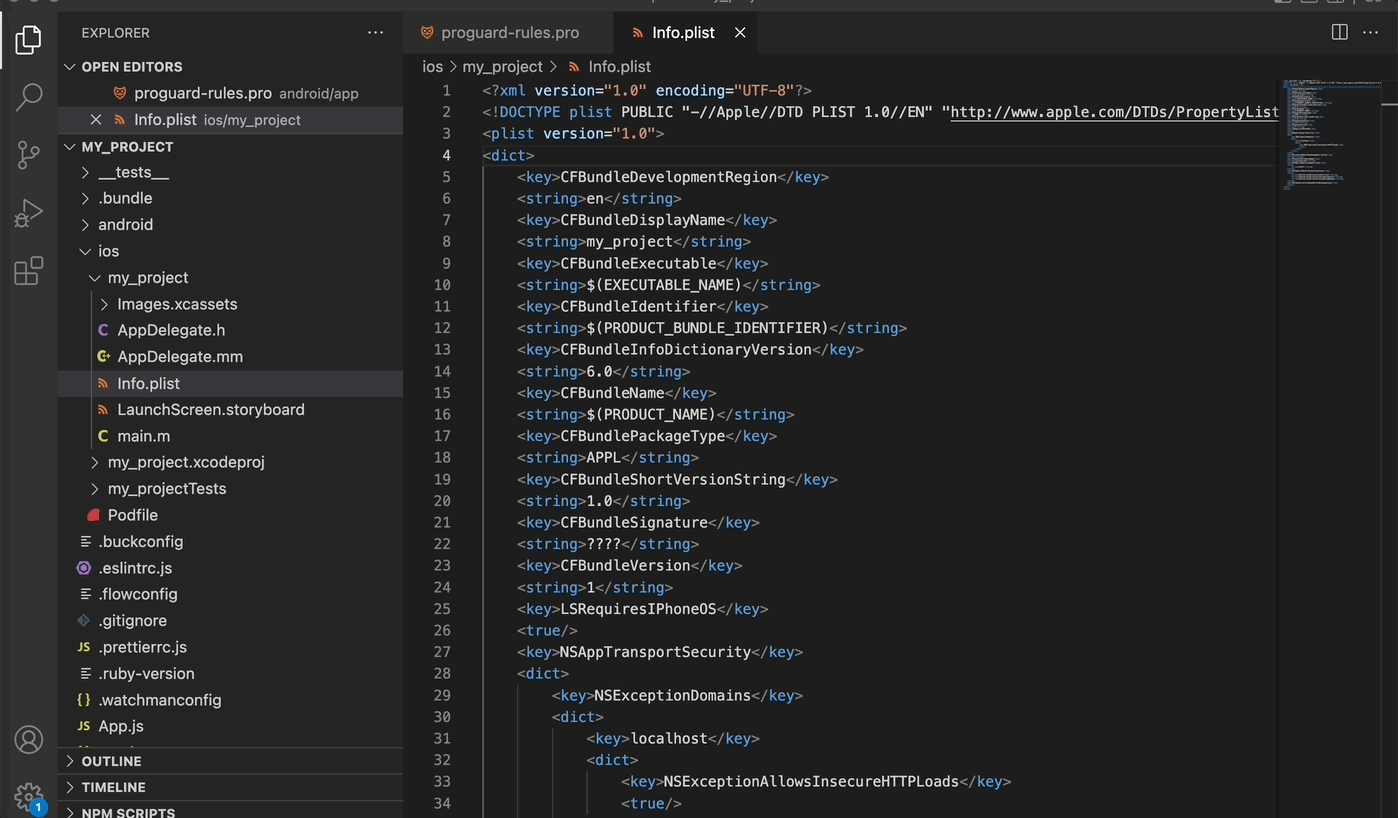Open the Podfile in explorer

tap(132, 515)
